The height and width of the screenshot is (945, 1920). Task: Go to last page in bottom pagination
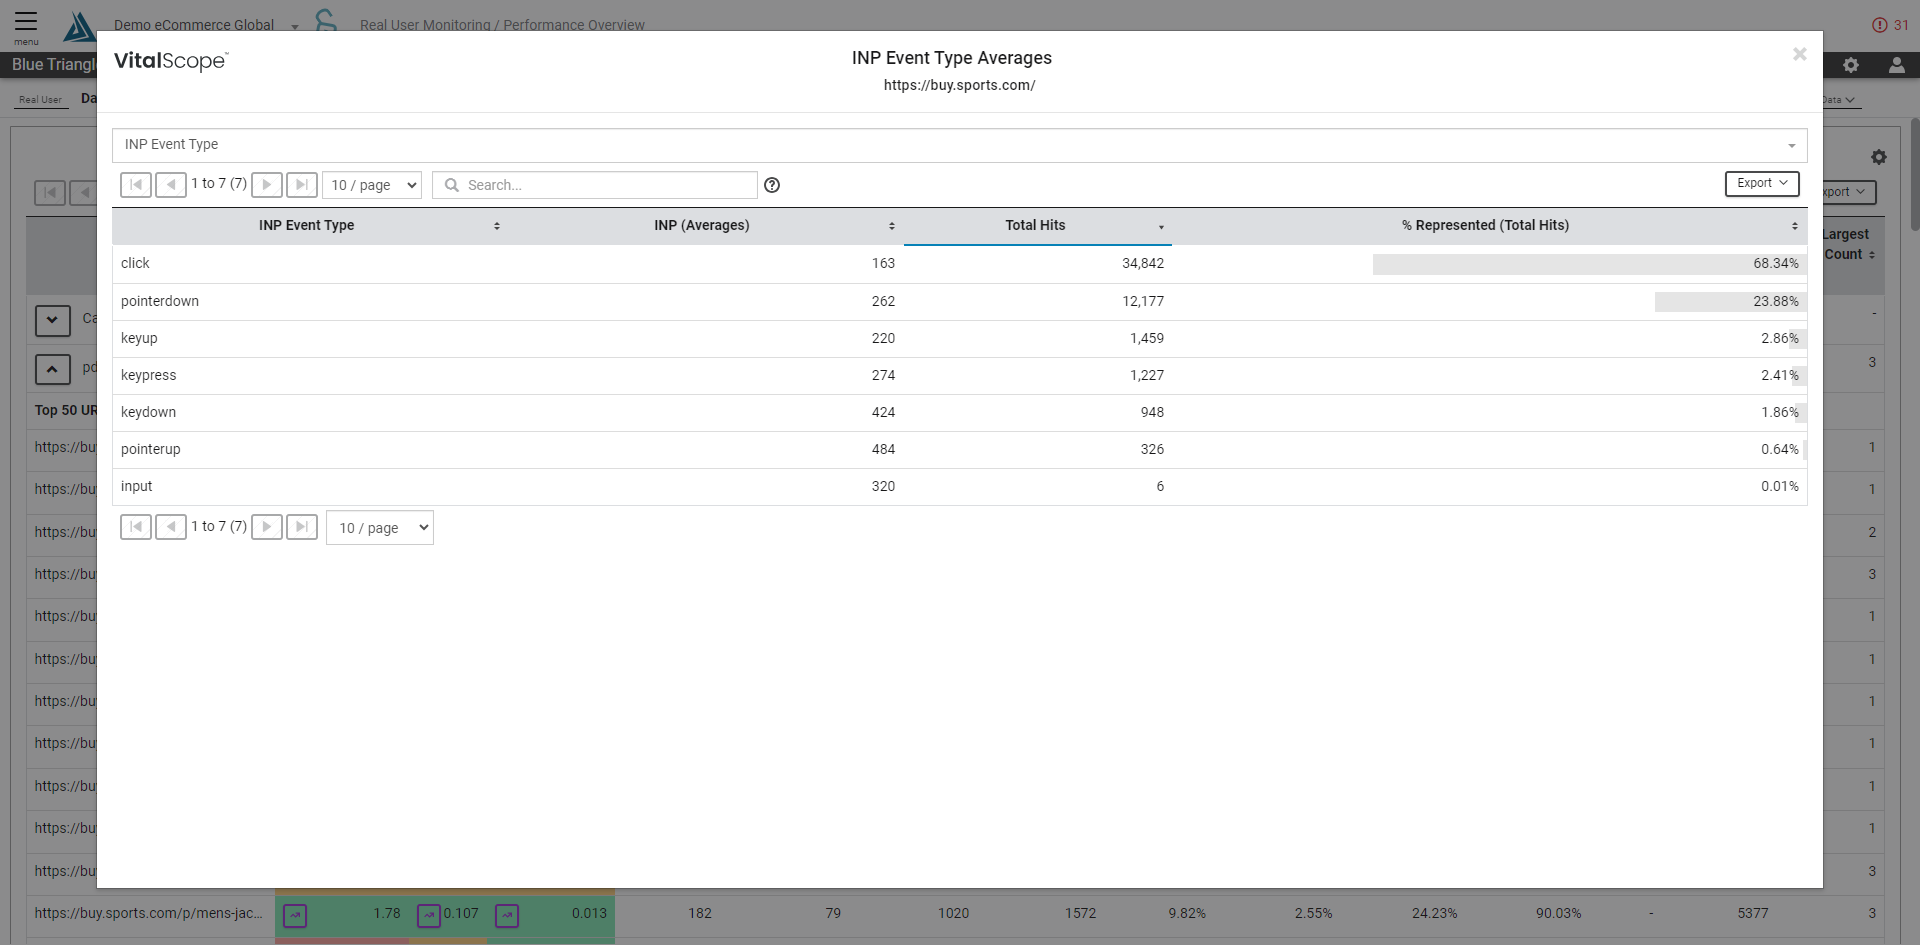coord(302,527)
